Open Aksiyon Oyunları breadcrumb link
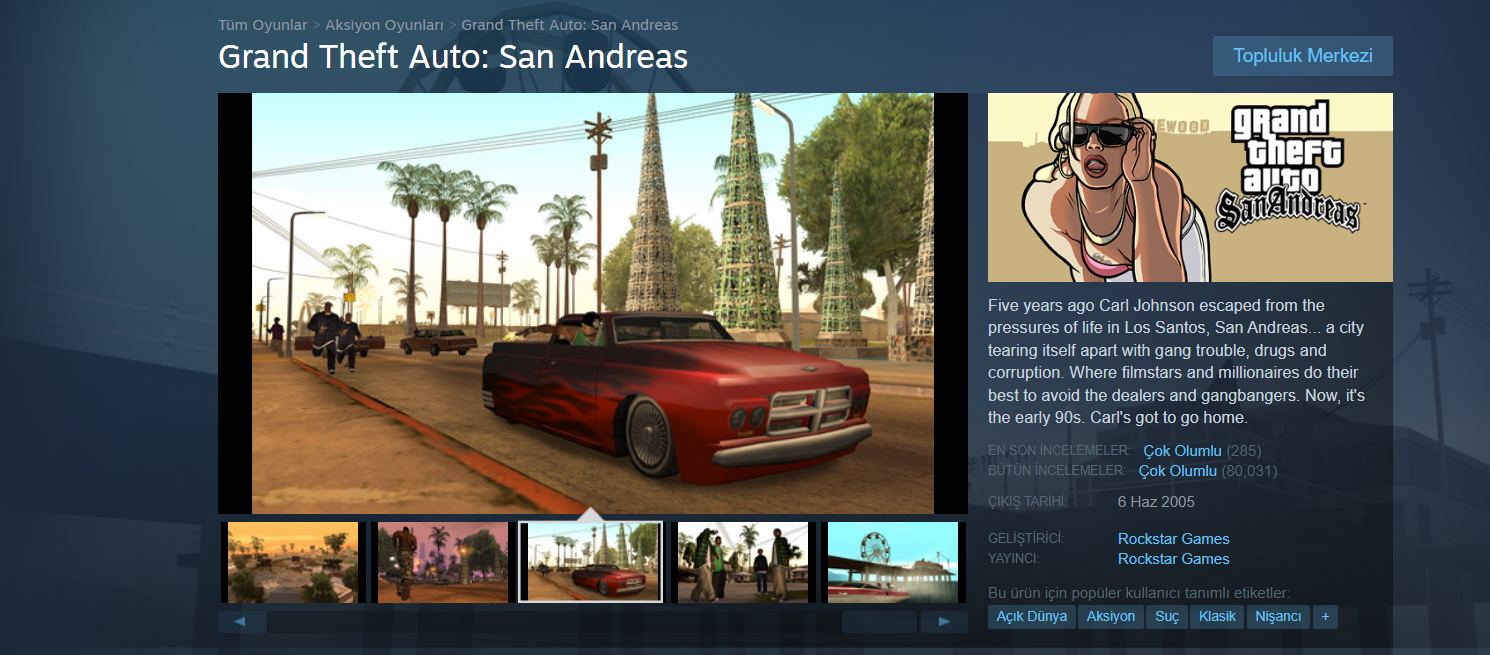The height and width of the screenshot is (655, 1490). pos(384,25)
